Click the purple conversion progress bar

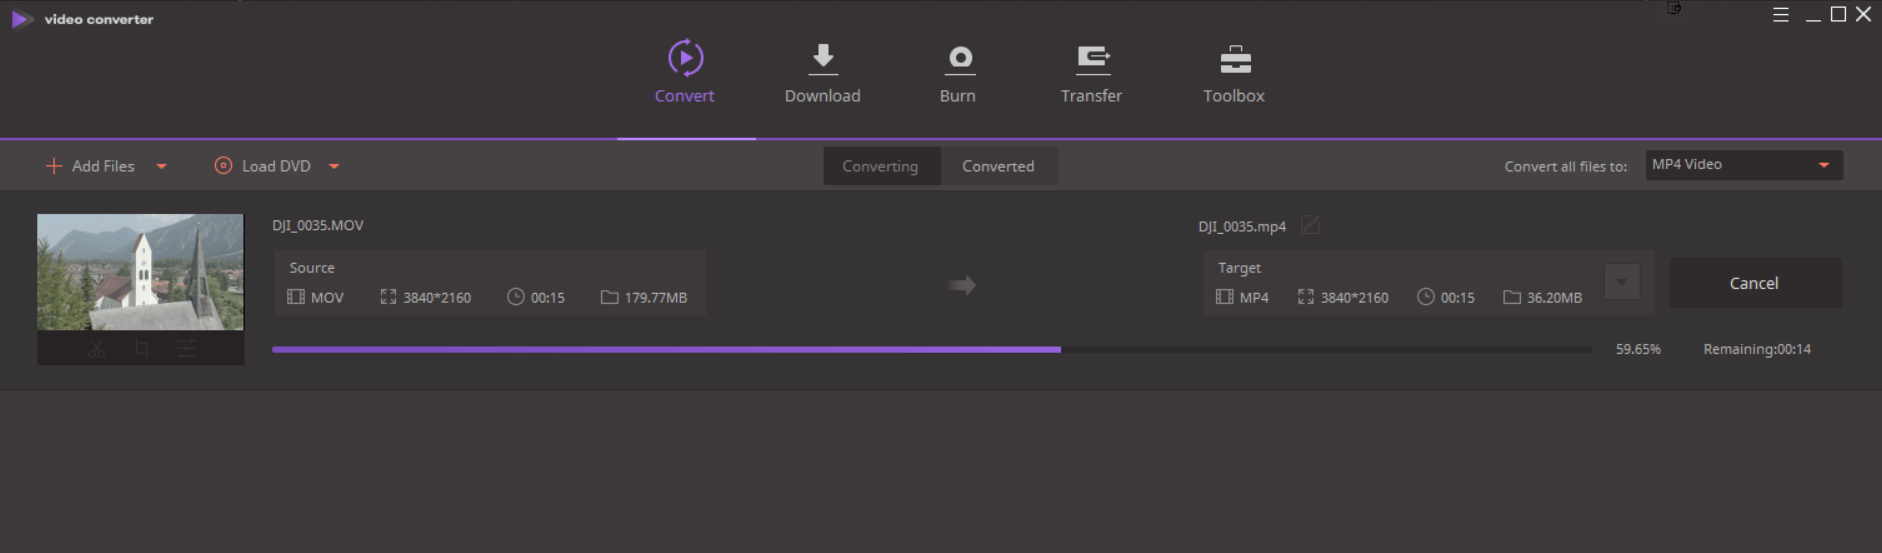[x=931, y=349]
